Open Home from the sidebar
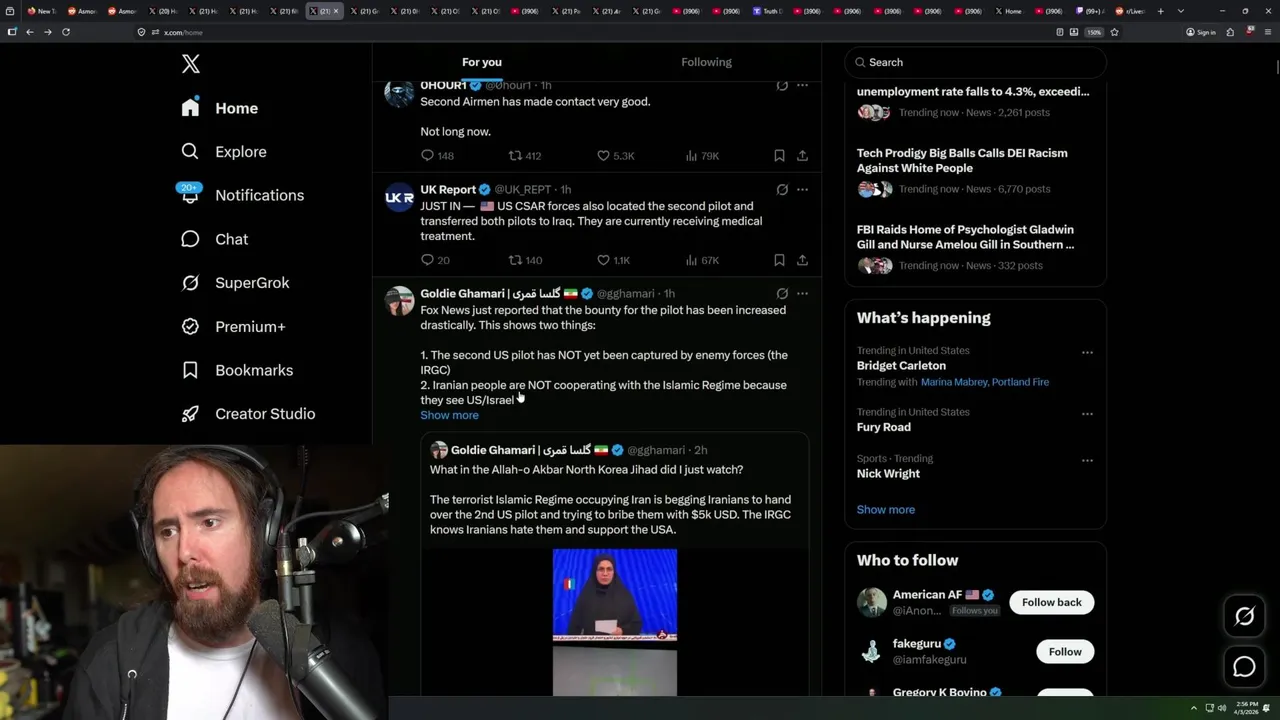Viewport: 1280px width, 720px height. 220,108
